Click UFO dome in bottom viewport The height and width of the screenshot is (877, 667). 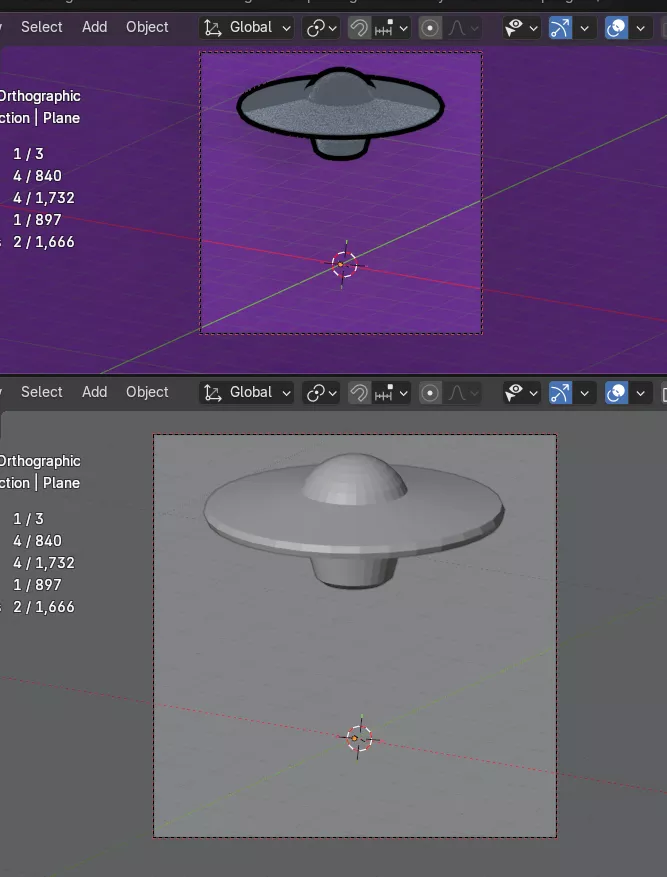tap(354, 478)
